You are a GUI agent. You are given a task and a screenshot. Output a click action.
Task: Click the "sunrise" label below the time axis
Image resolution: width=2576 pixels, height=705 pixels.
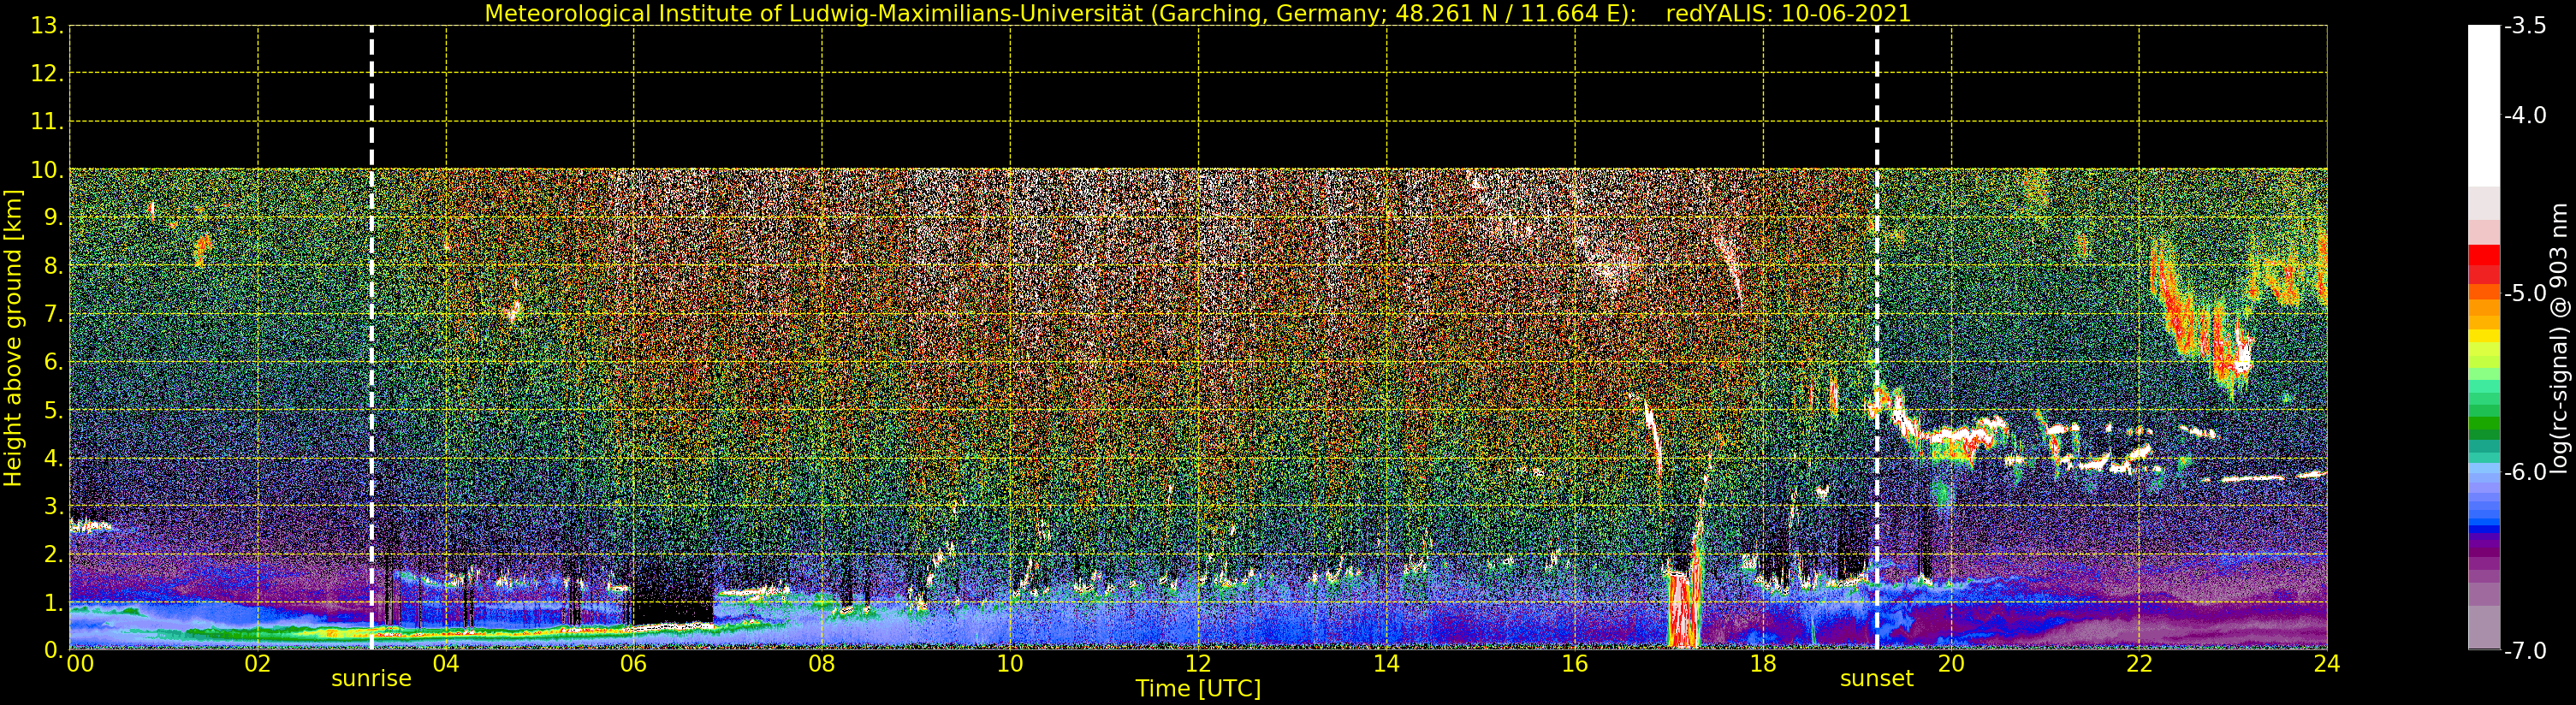coord(371,679)
